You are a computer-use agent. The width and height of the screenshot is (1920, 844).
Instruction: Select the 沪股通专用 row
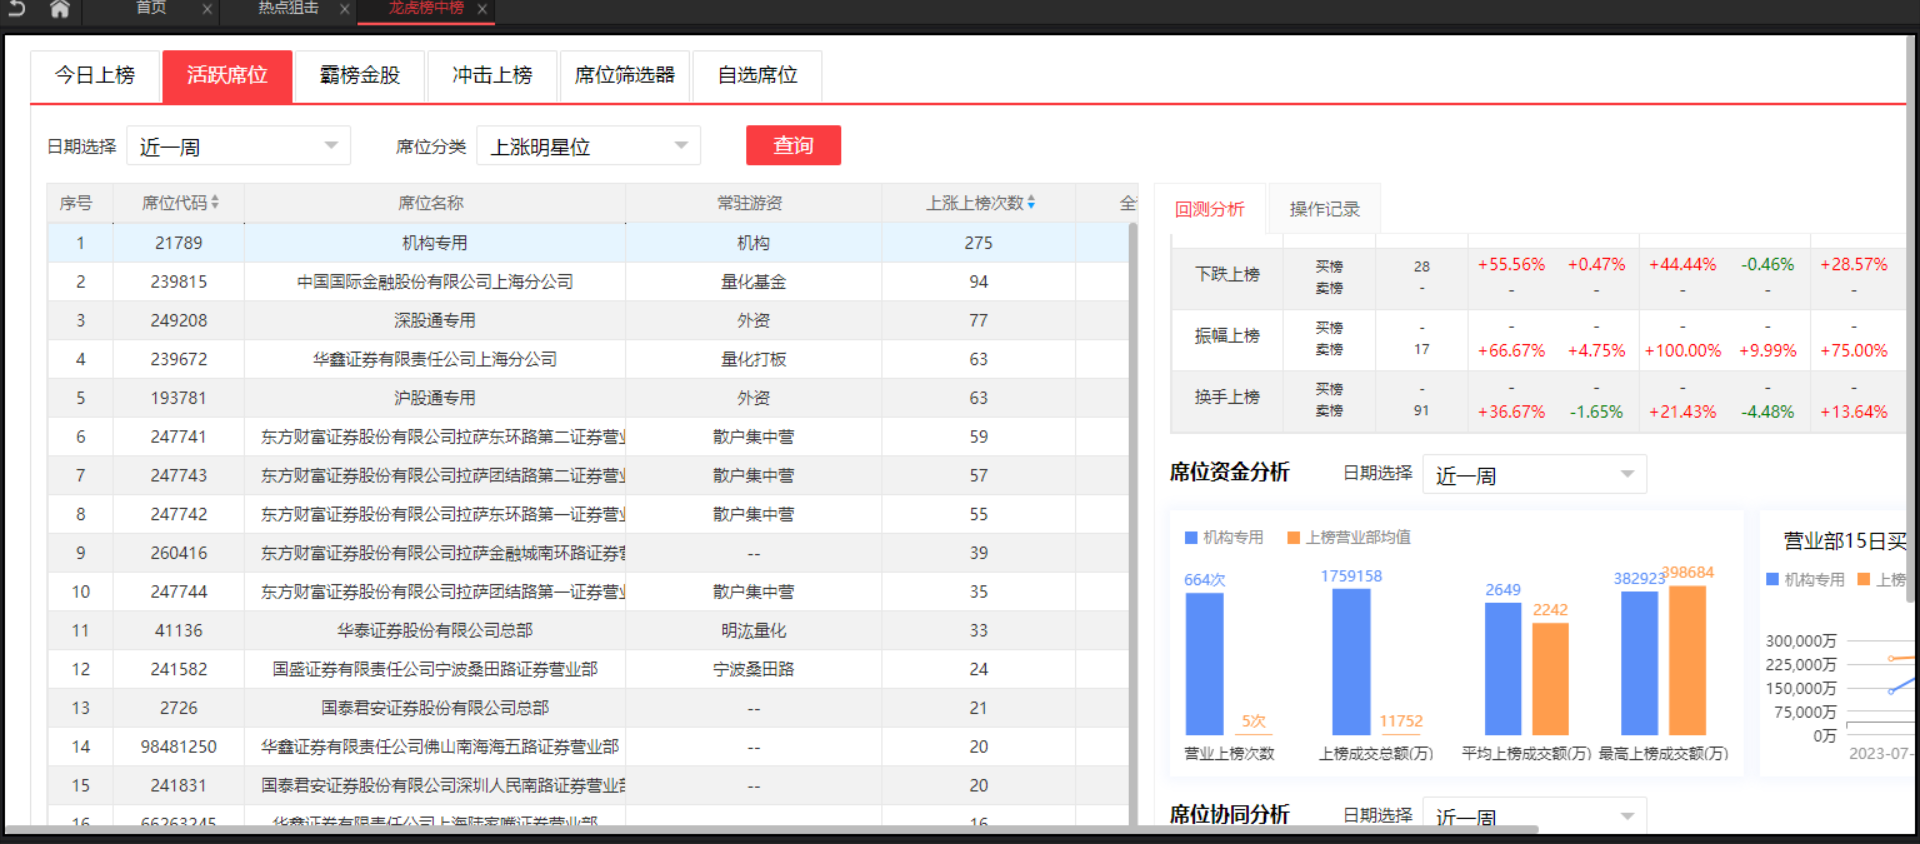(x=588, y=398)
